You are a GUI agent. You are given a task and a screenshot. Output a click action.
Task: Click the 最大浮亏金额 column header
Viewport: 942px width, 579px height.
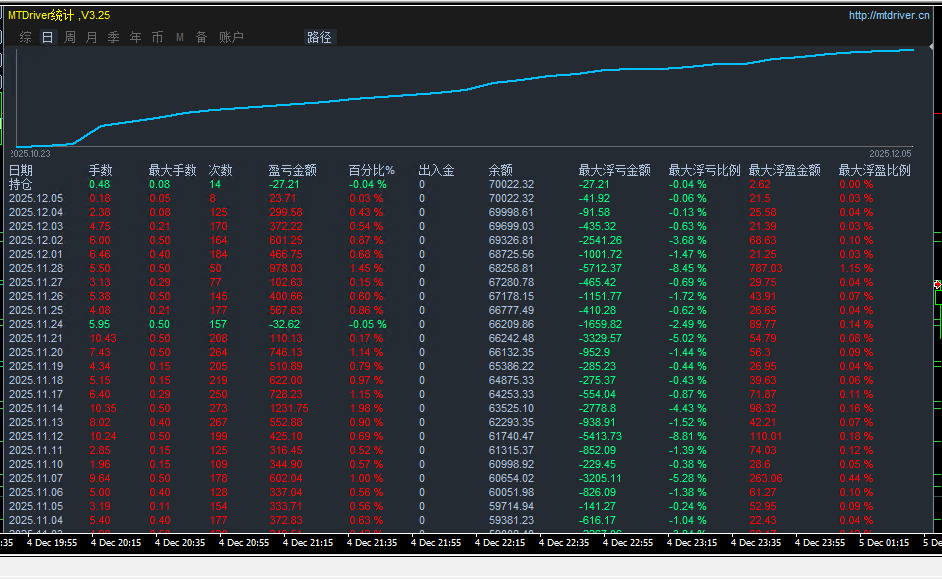point(614,171)
